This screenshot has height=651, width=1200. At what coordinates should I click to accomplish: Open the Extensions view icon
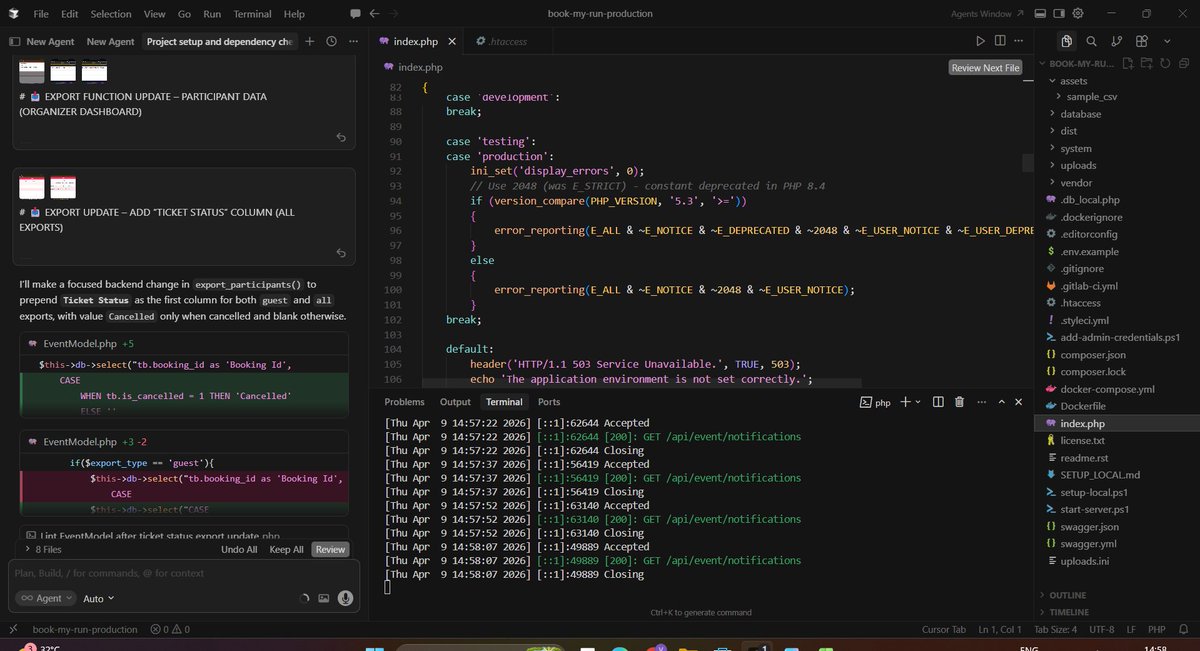click(1141, 41)
